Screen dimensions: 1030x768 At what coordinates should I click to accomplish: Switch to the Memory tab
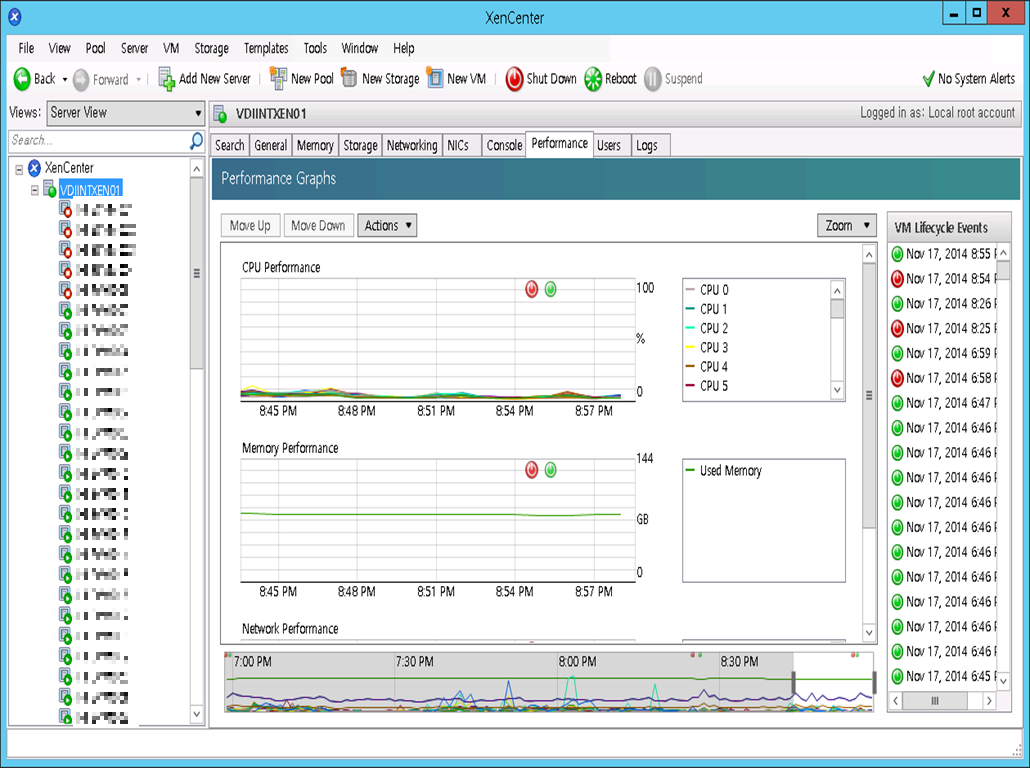pos(315,145)
